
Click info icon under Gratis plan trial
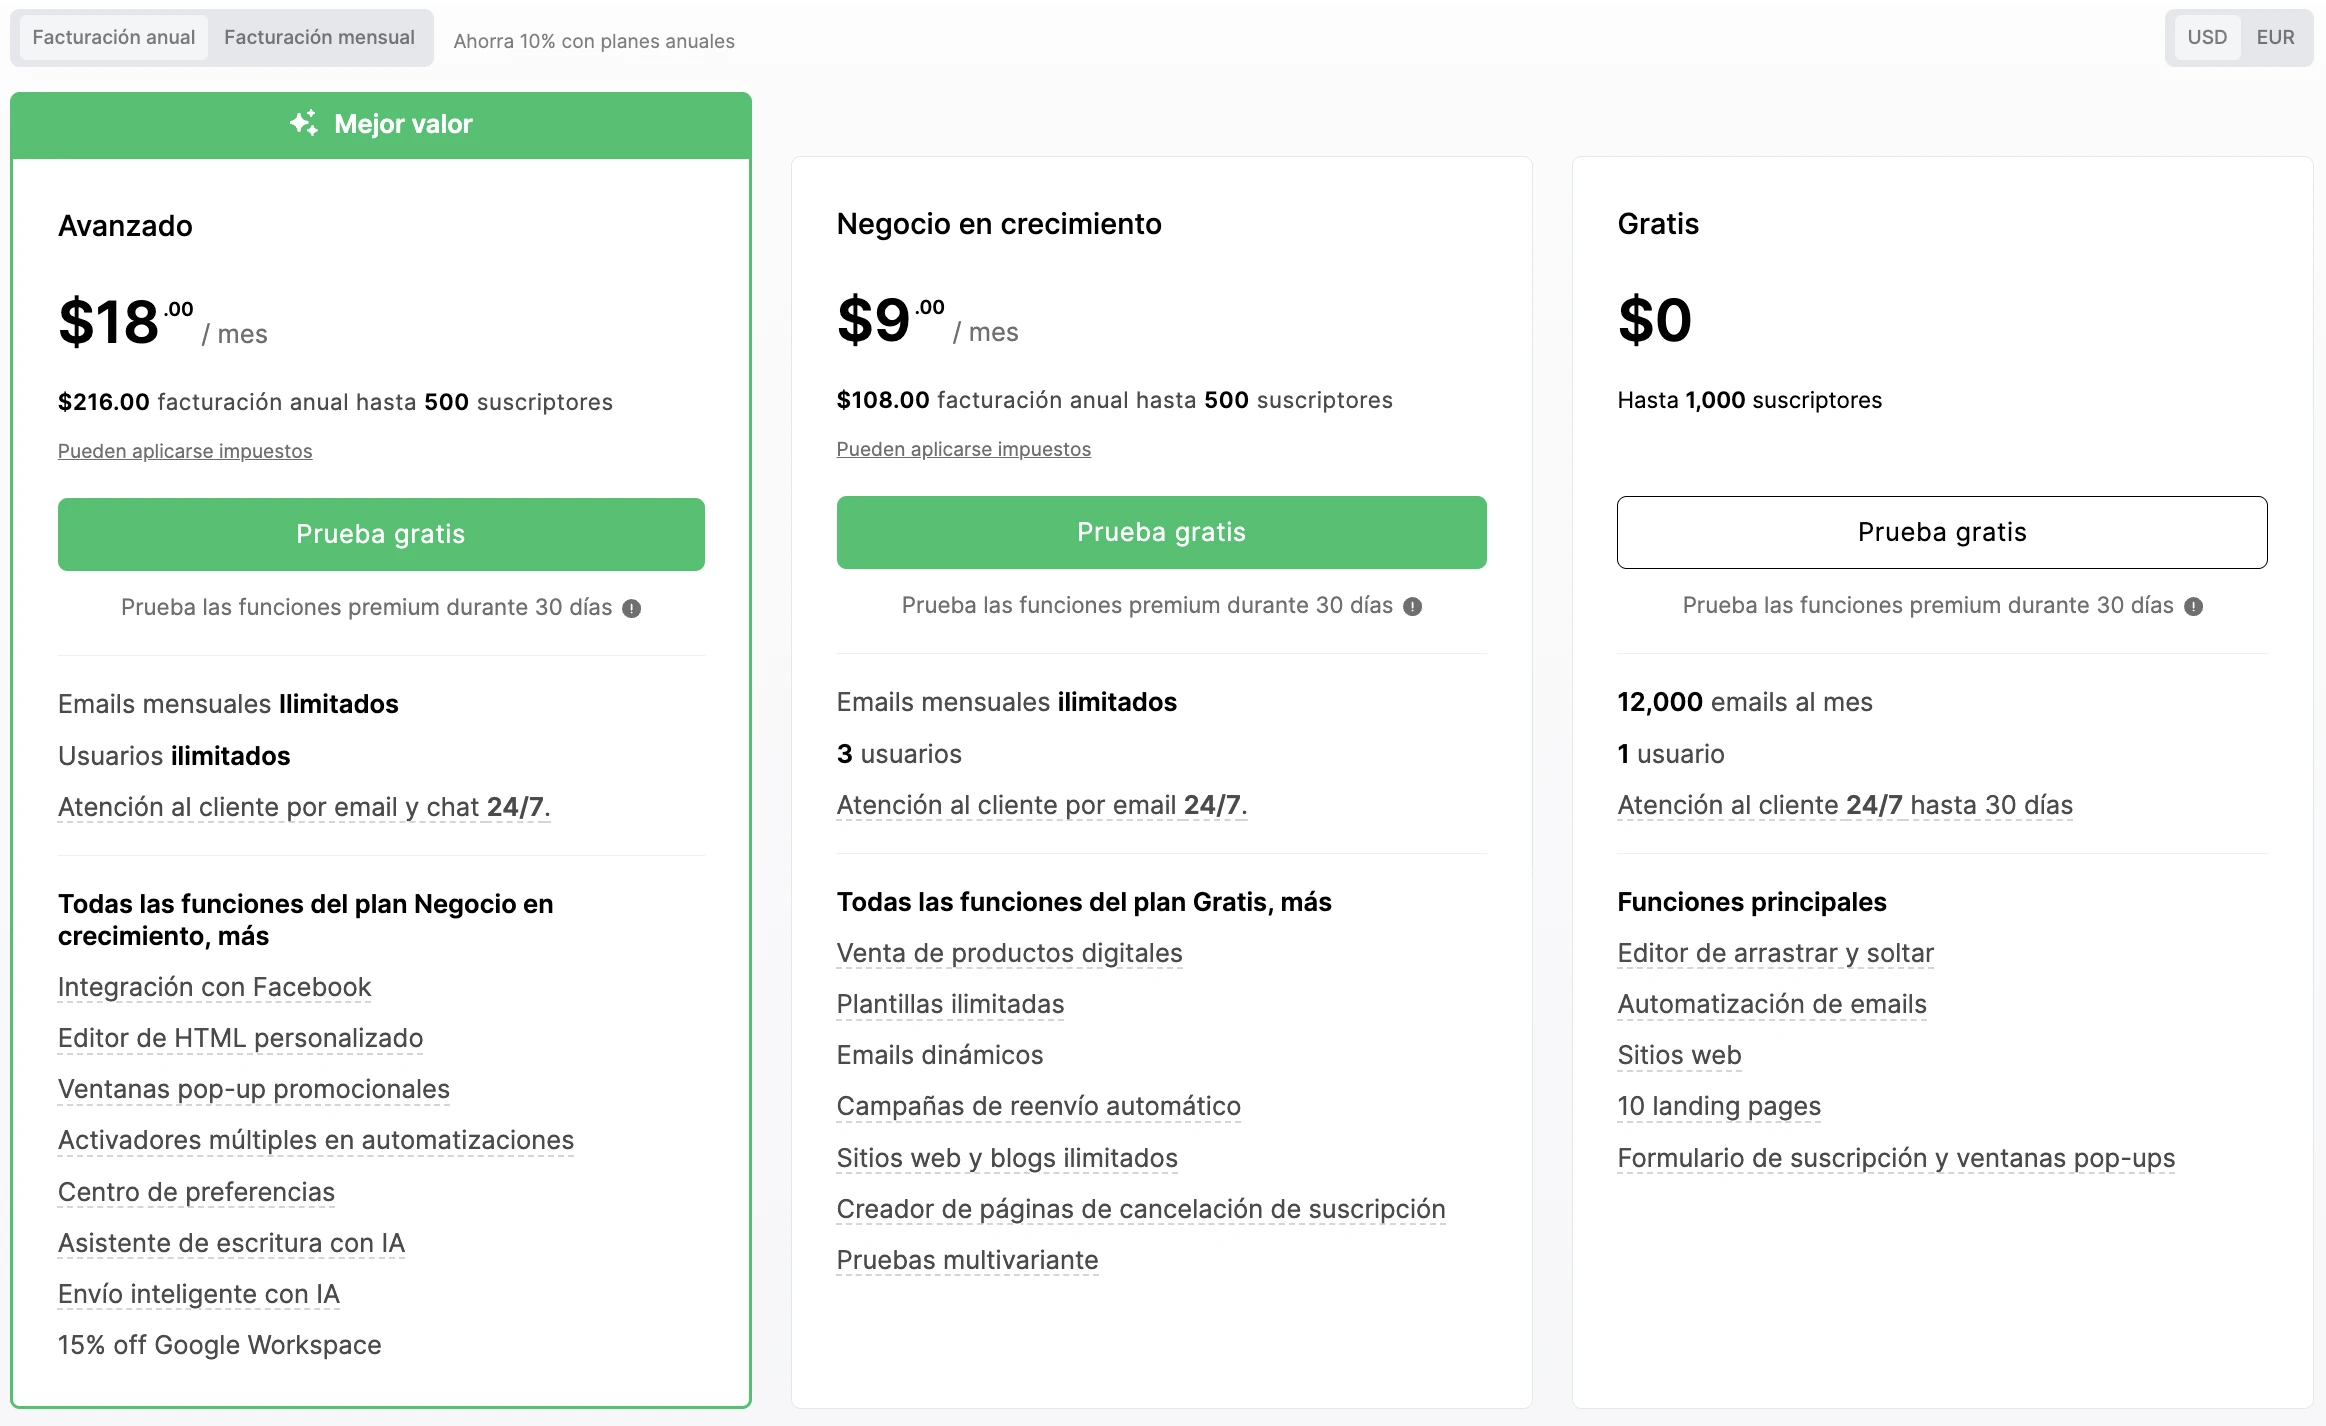pyautogui.click(x=2193, y=606)
